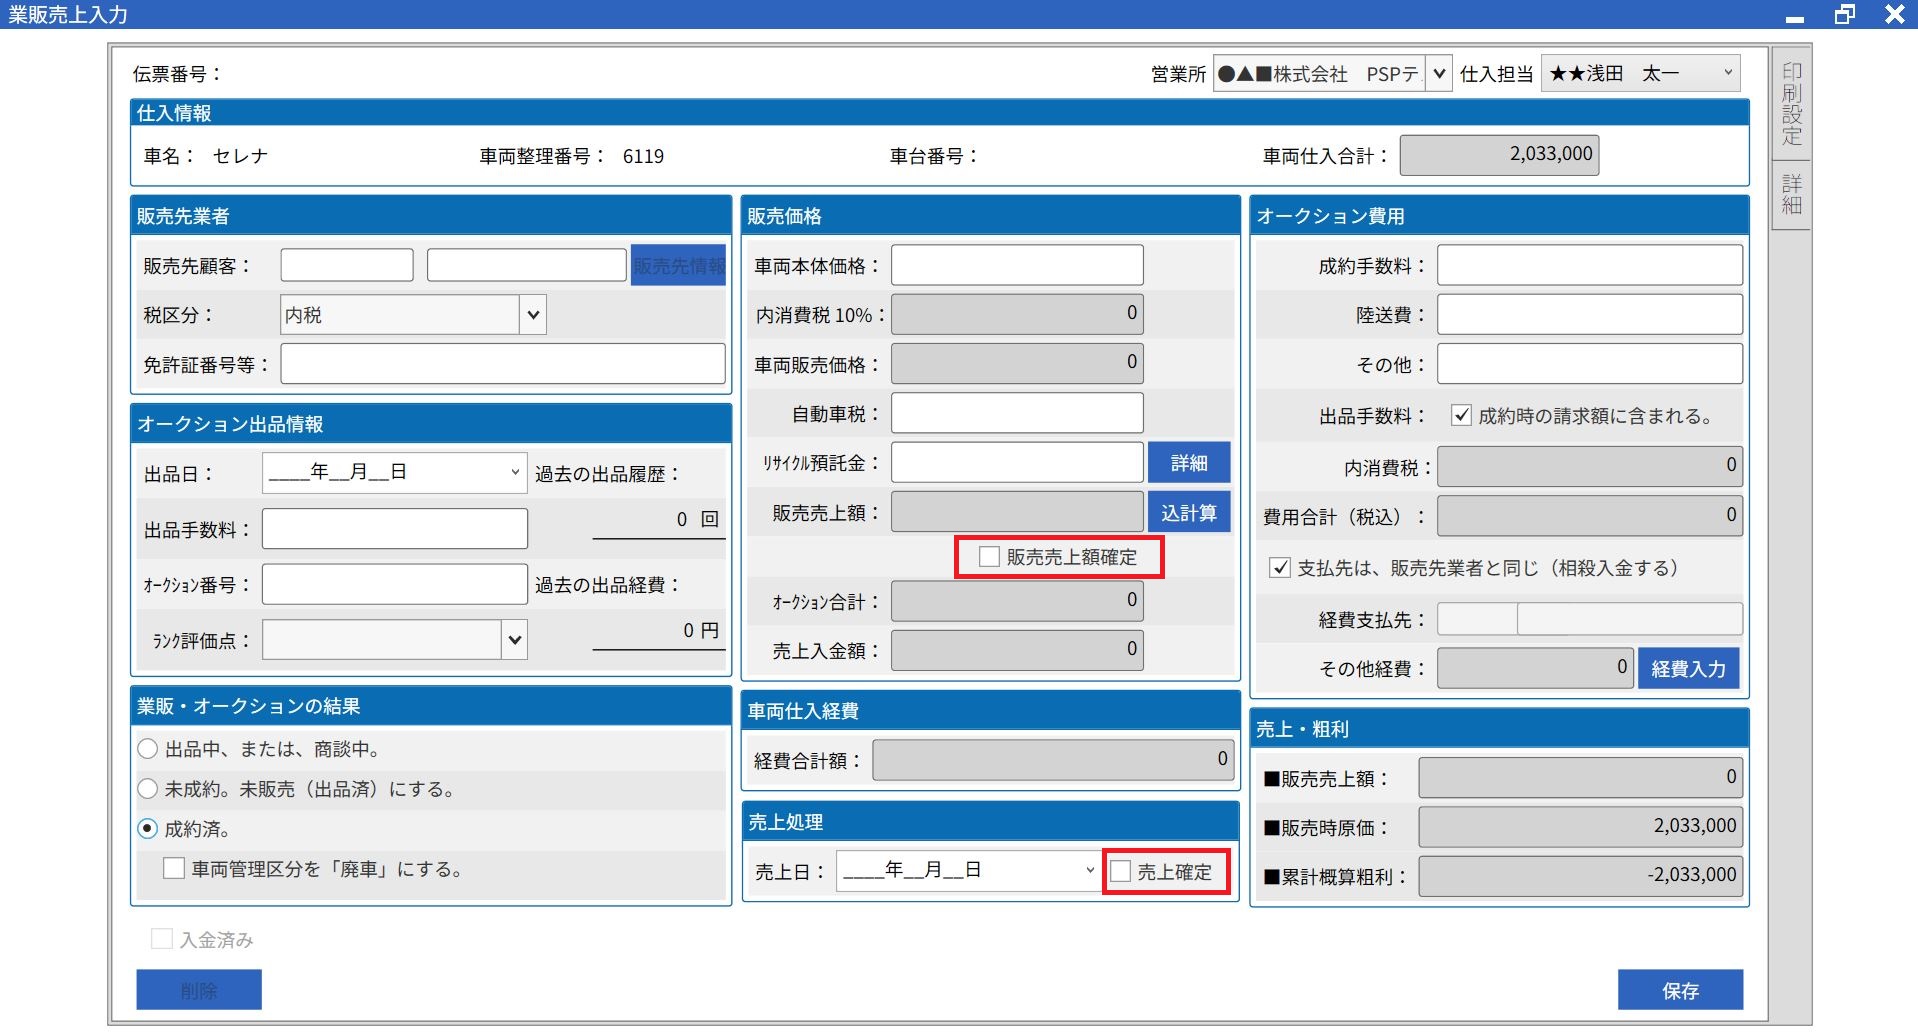The width and height of the screenshot is (1918, 1036).
Task: Open the 税区分 dropdown
Action: coord(533,315)
